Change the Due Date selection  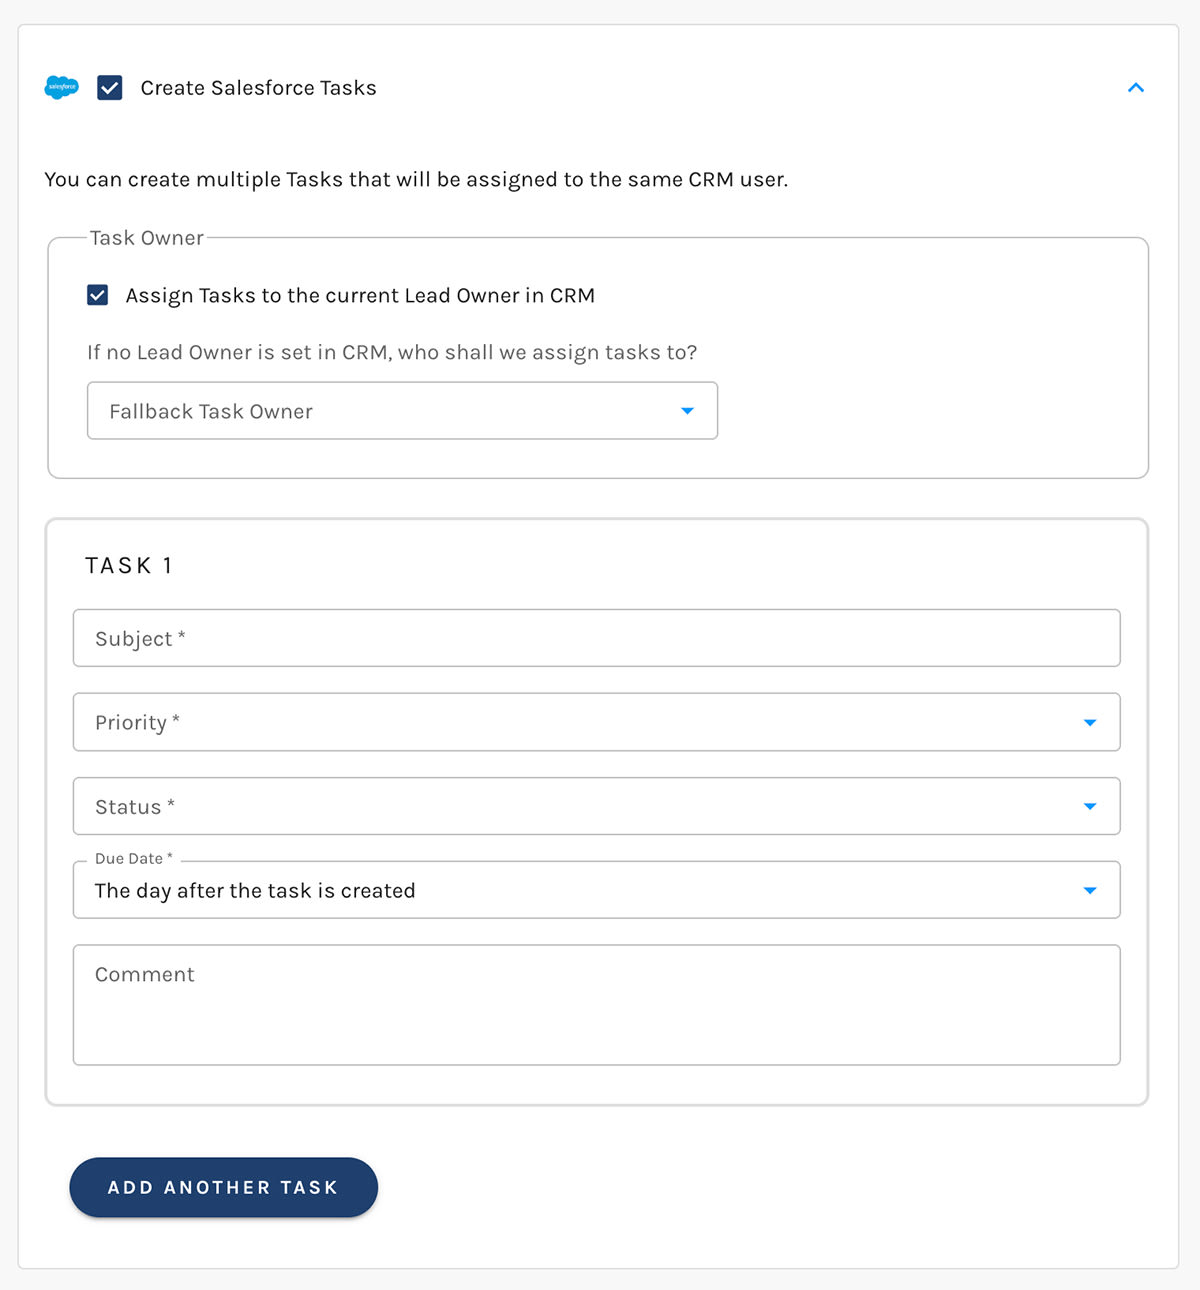coord(596,890)
